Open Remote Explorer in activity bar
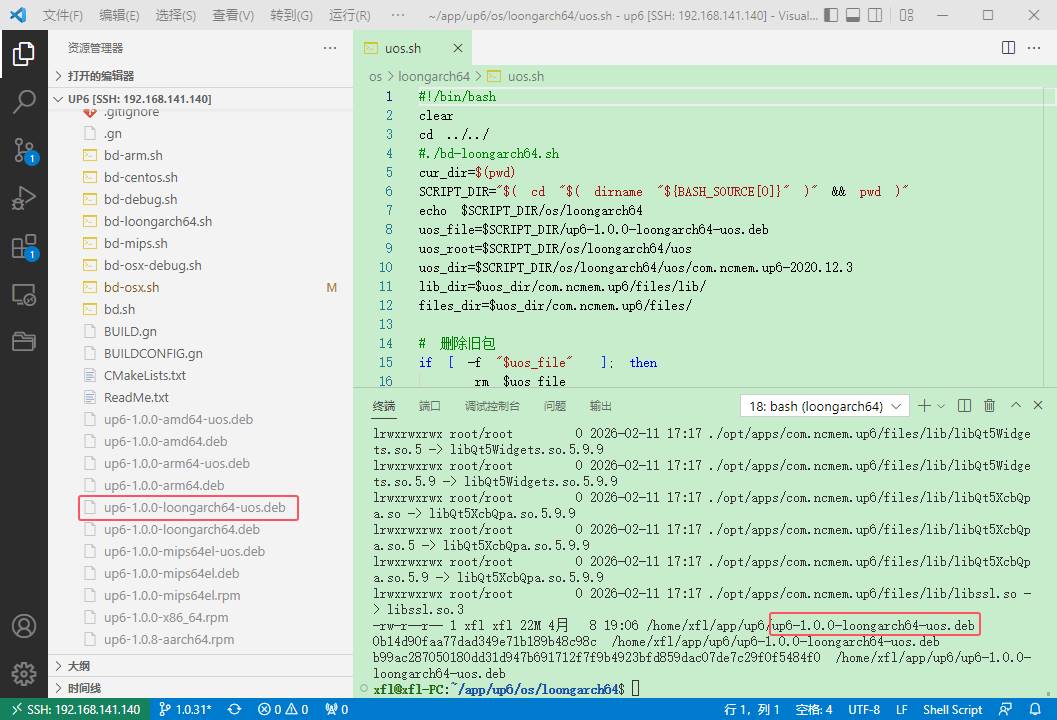This screenshot has height=720, width=1057. point(24,295)
